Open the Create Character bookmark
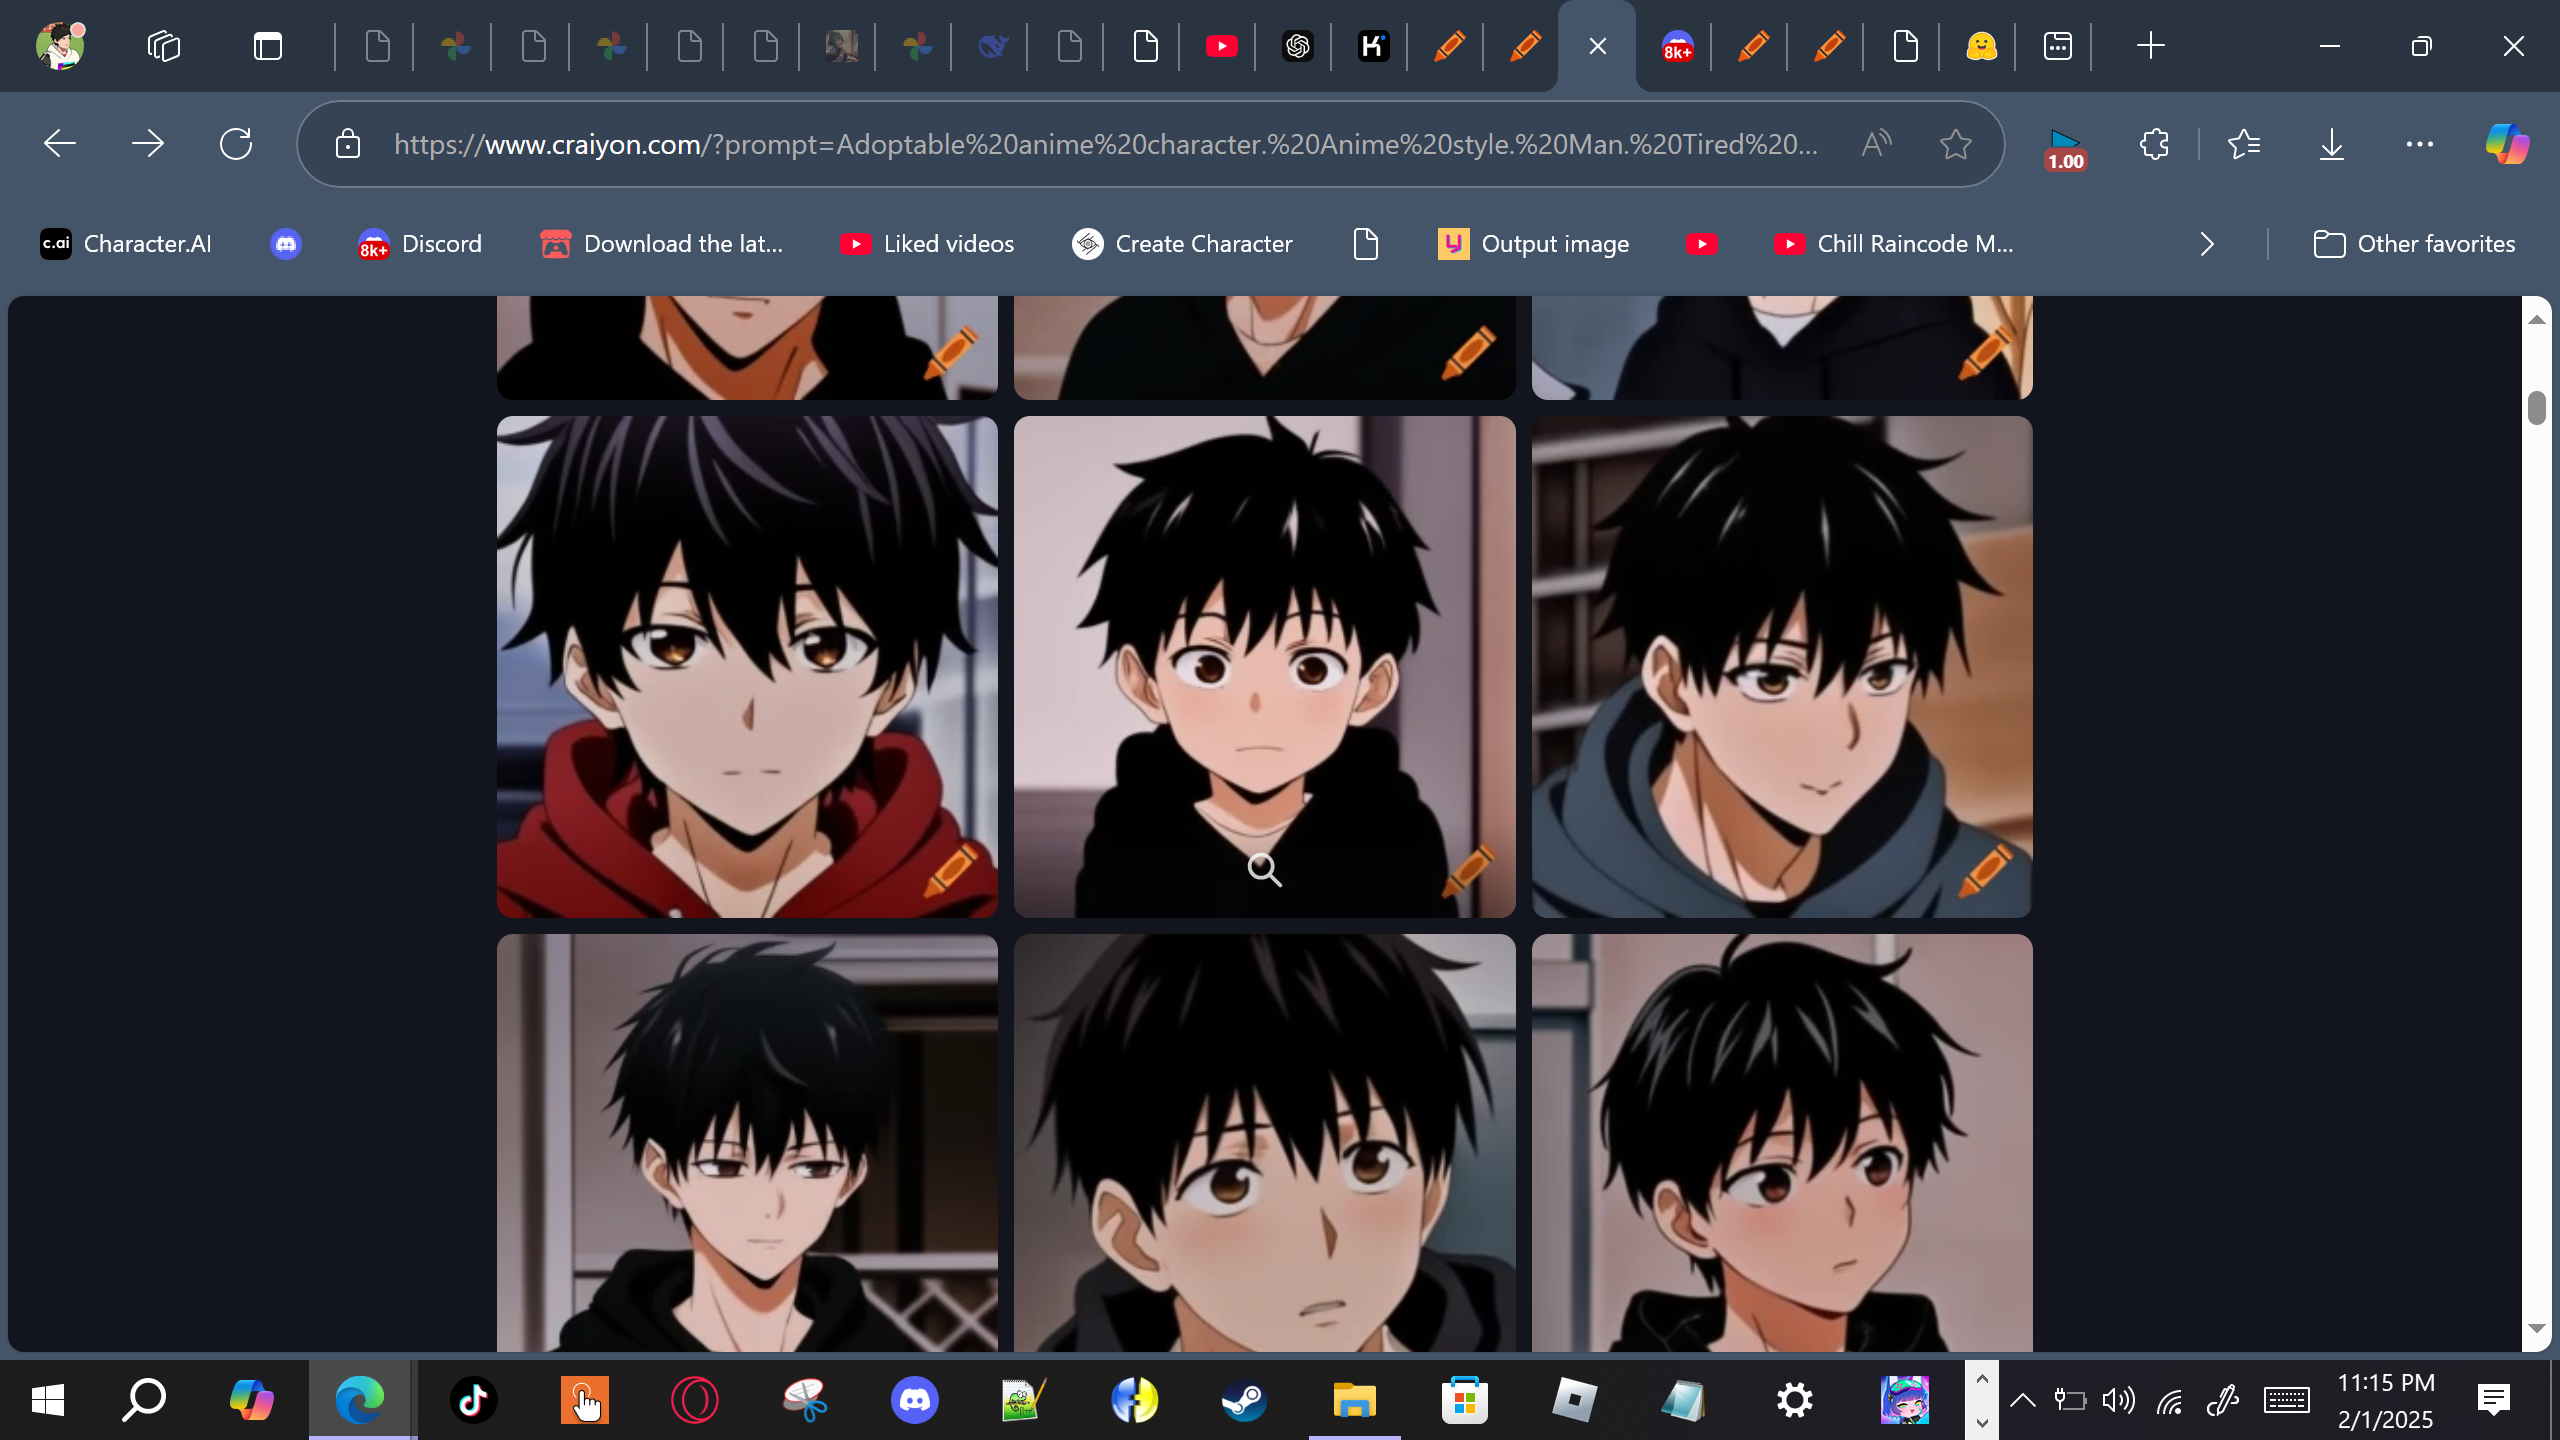The width and height of the screenshot is (2560, 1440). click(x=1182, y=244)
